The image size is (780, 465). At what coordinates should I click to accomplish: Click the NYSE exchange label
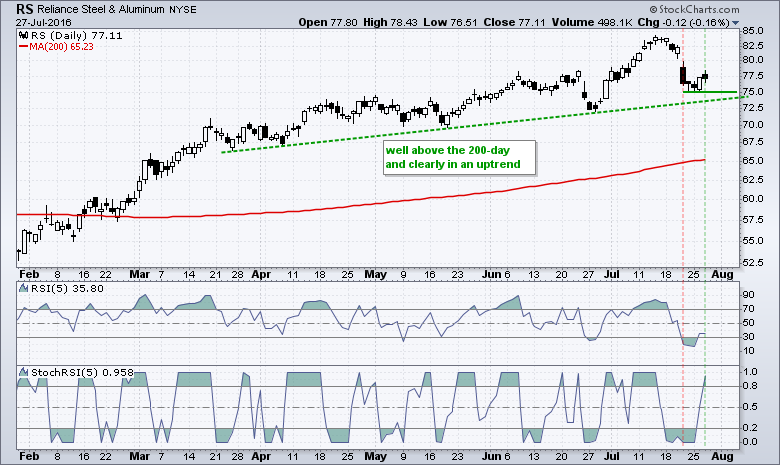click(x=184, y=9)
